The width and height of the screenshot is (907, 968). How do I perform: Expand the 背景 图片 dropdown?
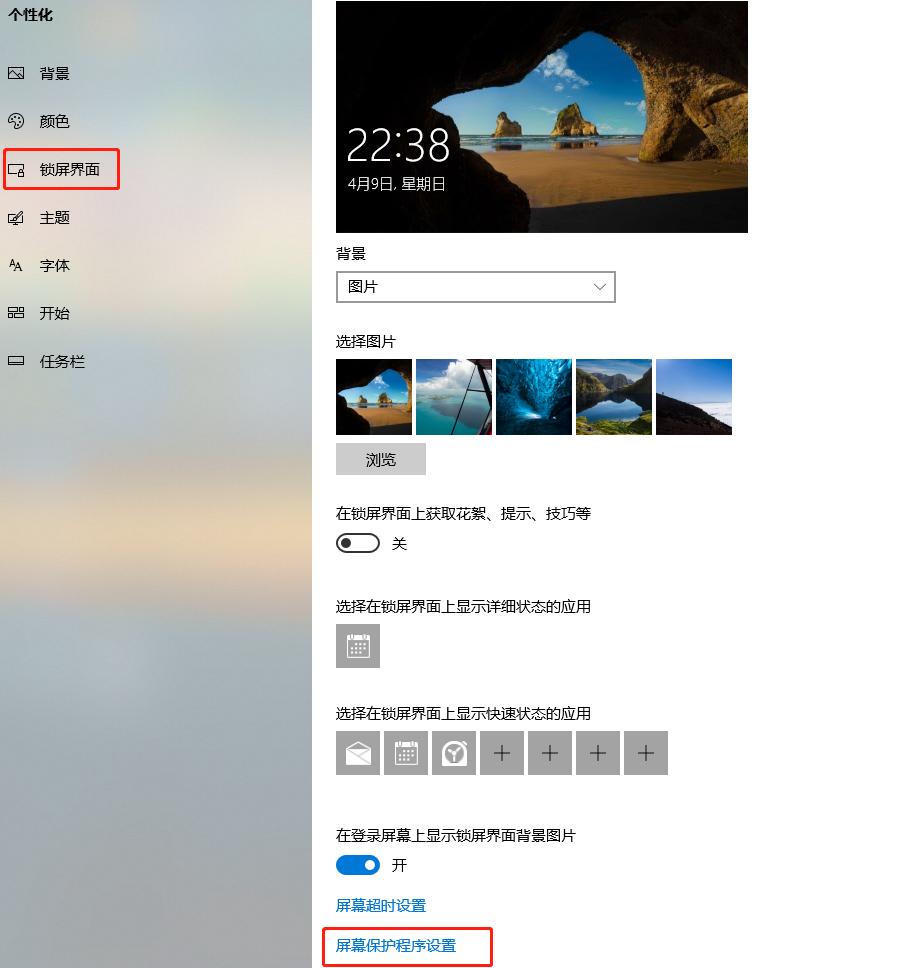click(x=475, y=287)
